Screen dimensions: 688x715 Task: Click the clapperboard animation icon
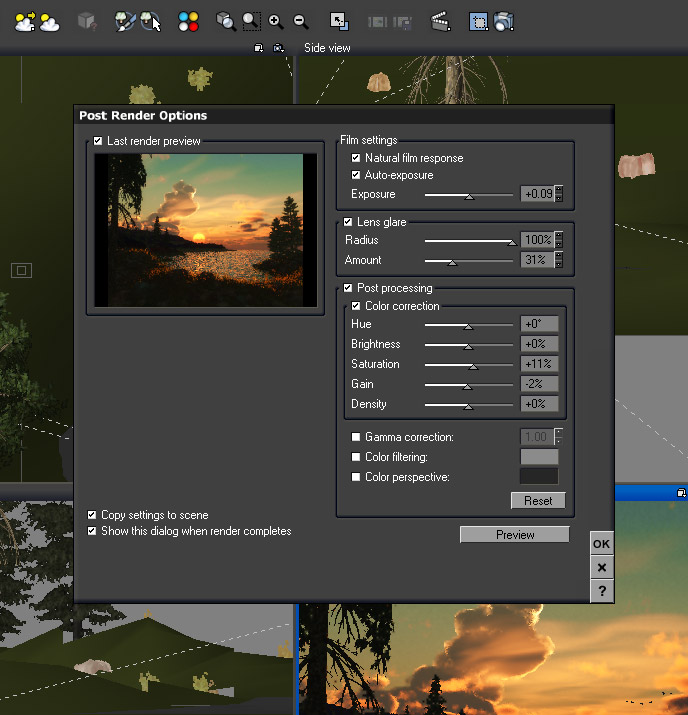pos(439,20)
